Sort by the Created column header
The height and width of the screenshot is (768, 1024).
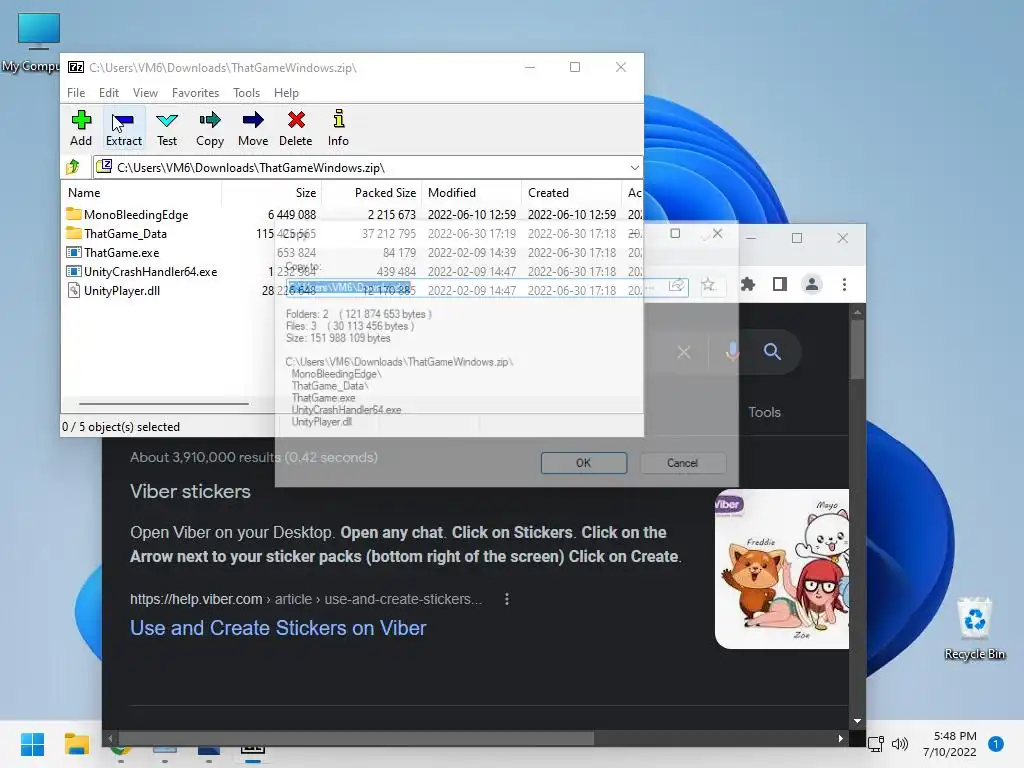coord(571,193)
